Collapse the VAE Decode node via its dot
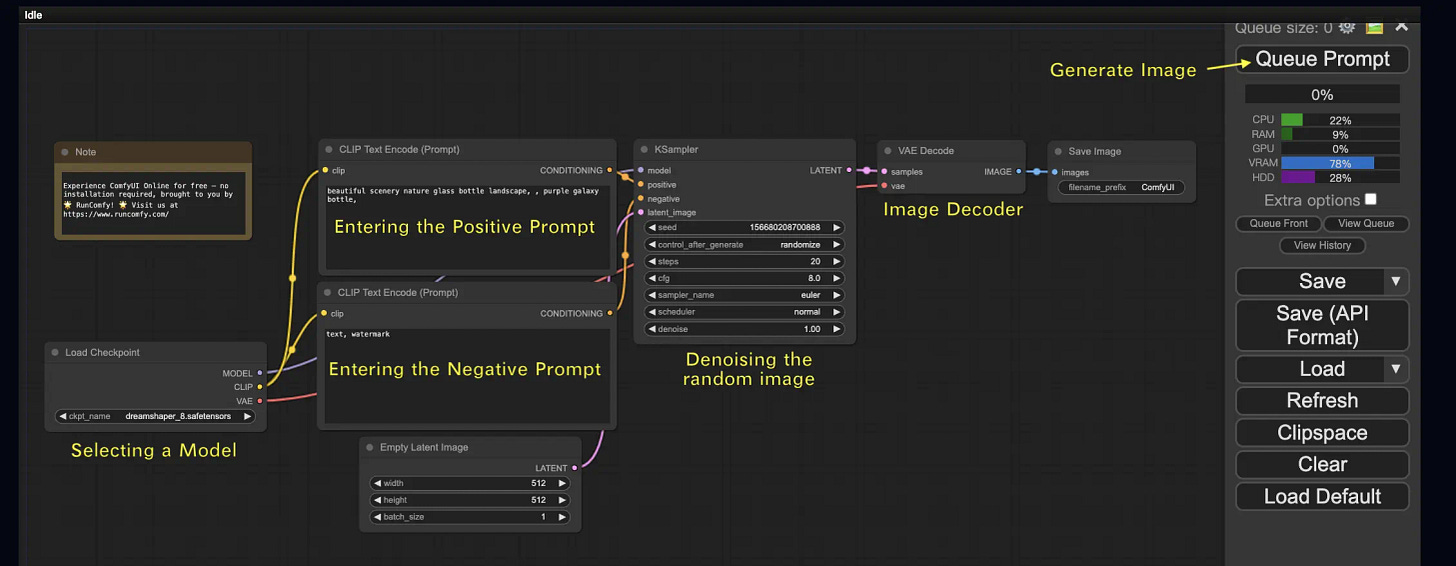 pos(887,151)
